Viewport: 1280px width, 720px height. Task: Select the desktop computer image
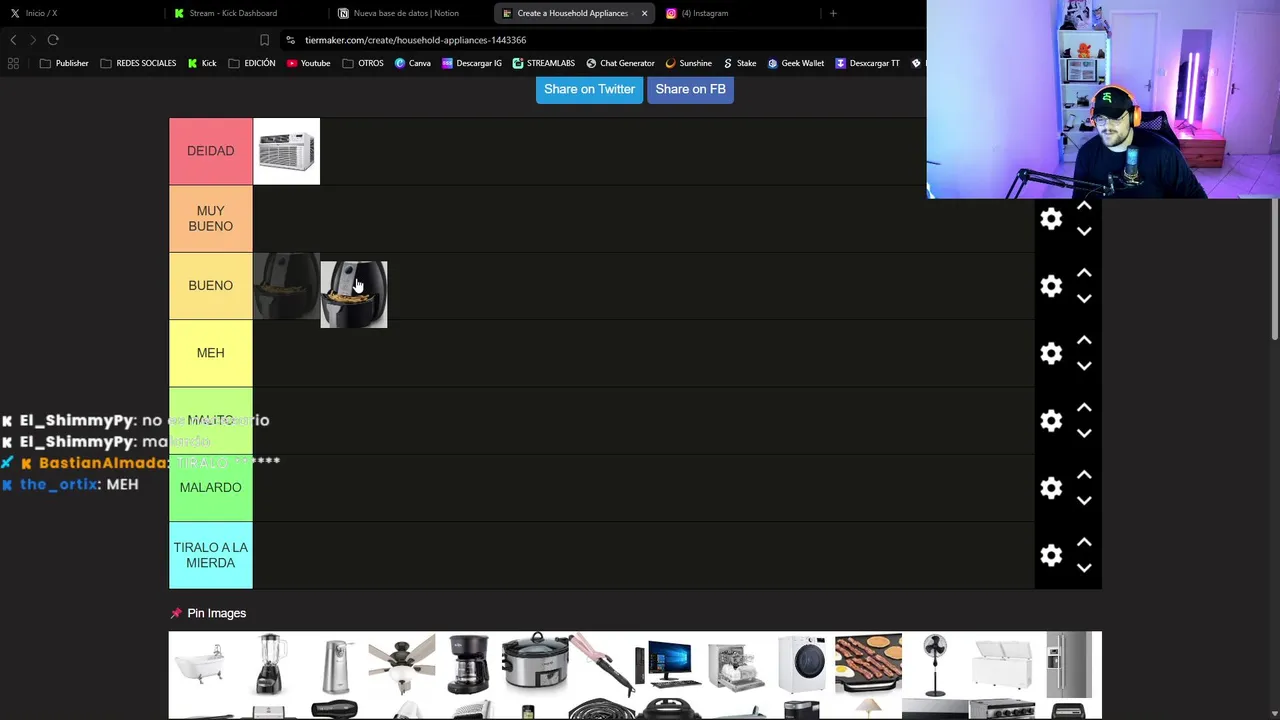point(668,663)
